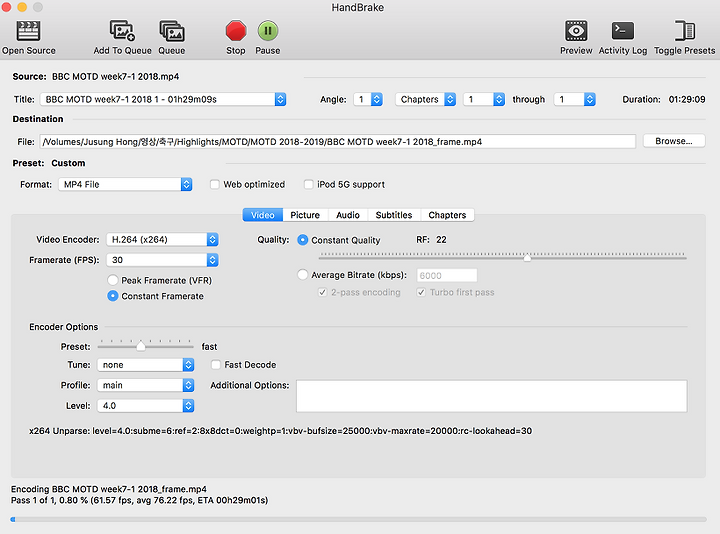720x534 pixels.
Task: Open the Title dropdown
Action: coord(163,100)
